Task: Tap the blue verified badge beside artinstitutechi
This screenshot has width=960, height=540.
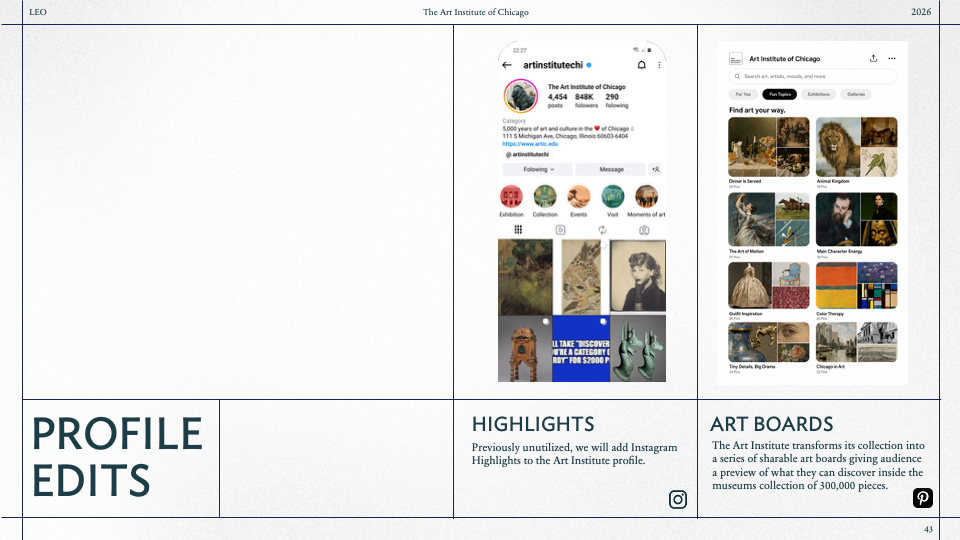Action: (x=589, y=65)
